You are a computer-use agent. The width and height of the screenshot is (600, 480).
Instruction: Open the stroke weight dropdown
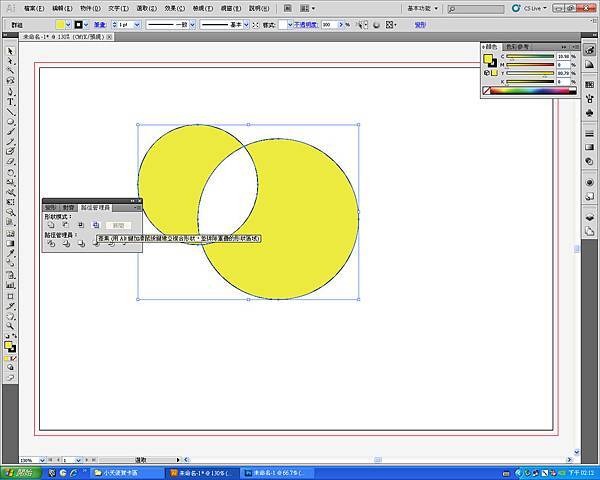[x=138, y=24]
